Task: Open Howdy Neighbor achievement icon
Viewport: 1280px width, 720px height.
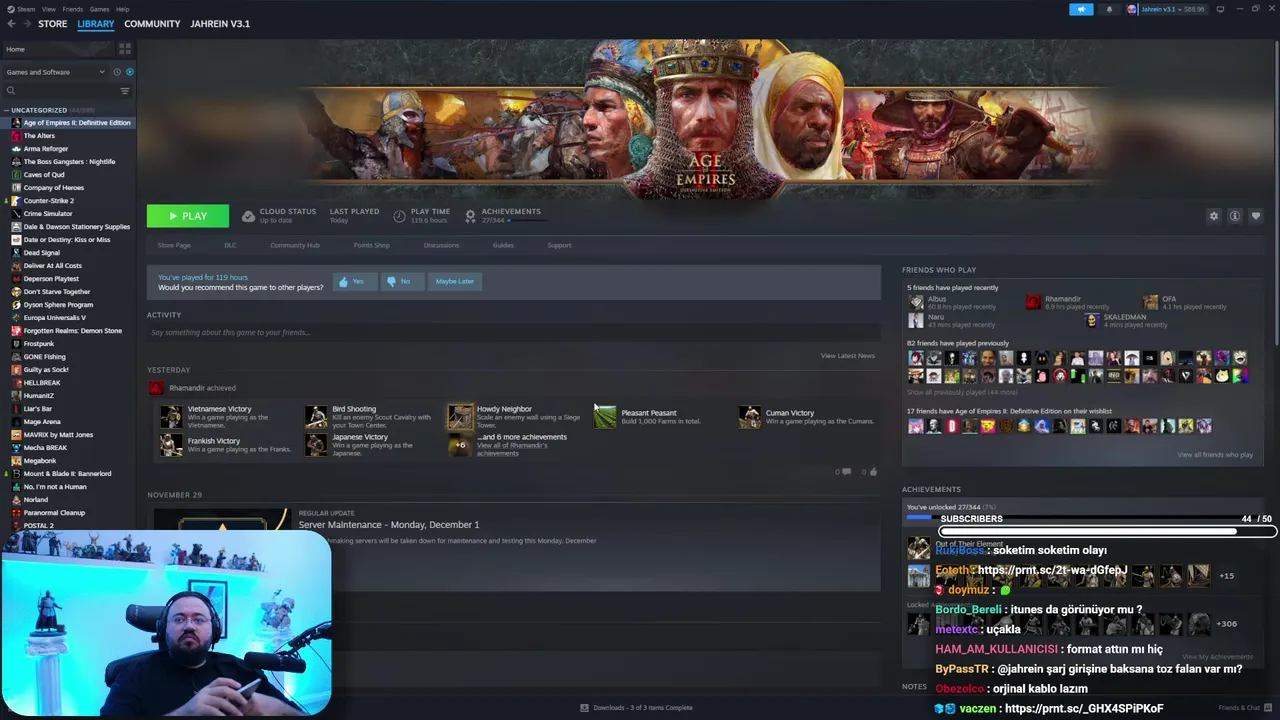Action: pyautogui.click(x=460, y=417)
